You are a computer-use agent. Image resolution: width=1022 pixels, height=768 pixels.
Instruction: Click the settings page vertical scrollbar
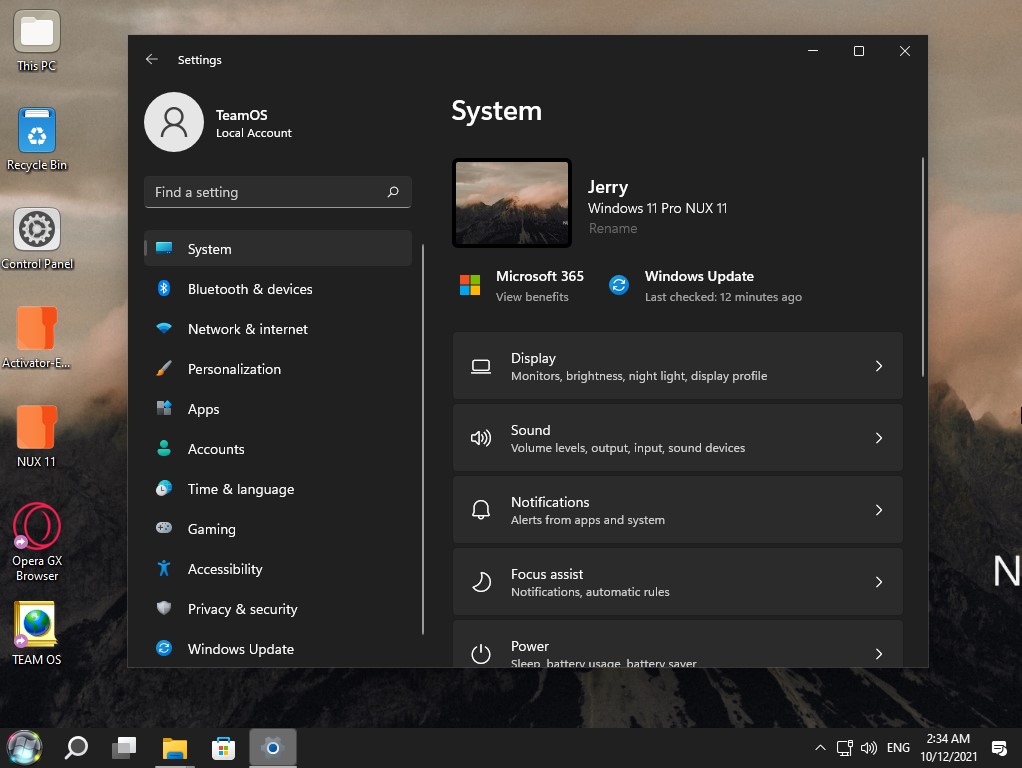[x=922, y=267]
